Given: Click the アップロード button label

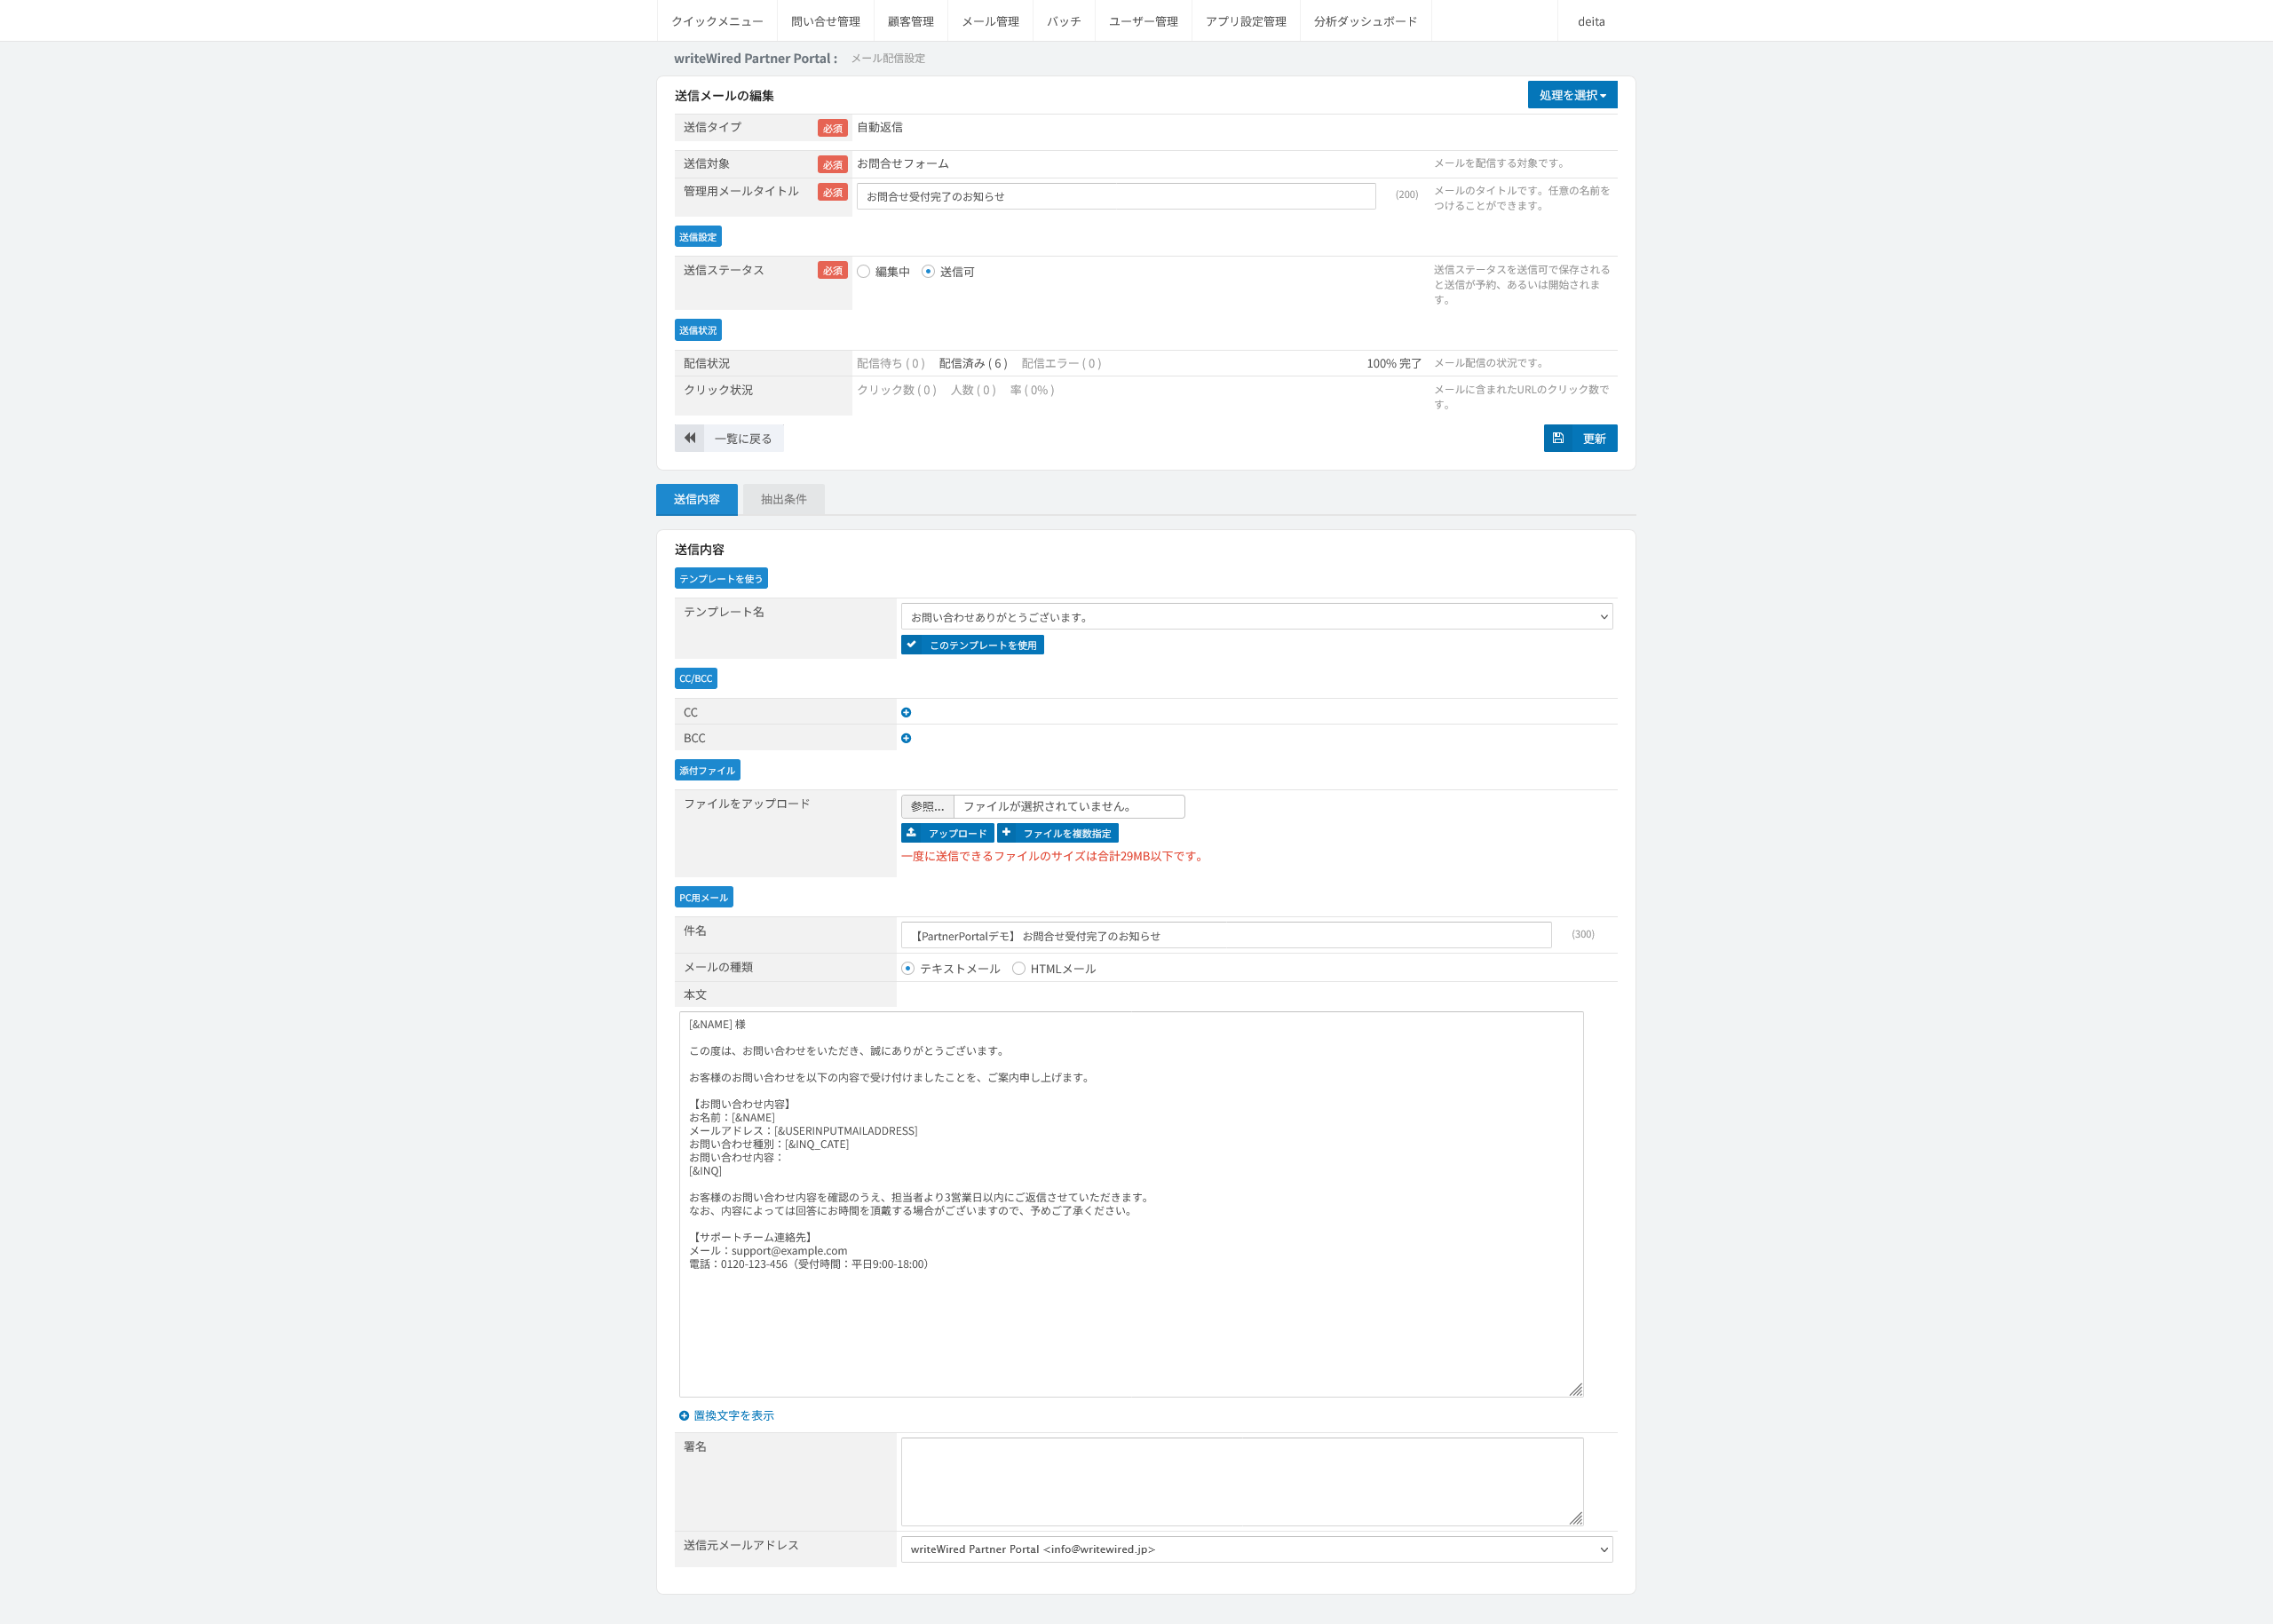Looking at the screenshot, I should [x=957, y=833].
